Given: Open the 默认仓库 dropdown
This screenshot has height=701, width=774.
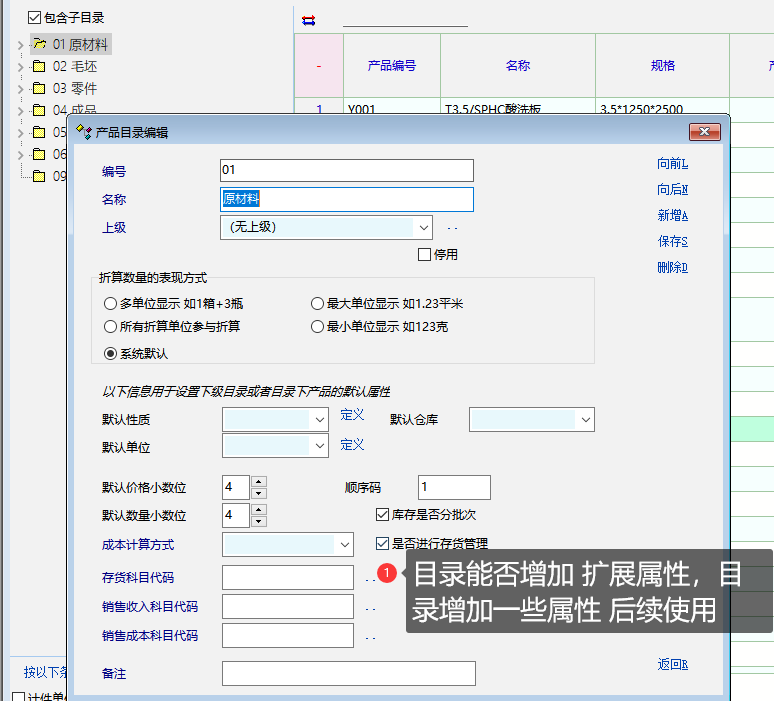Looking at the screenshot, I should (x=585, y=420).
